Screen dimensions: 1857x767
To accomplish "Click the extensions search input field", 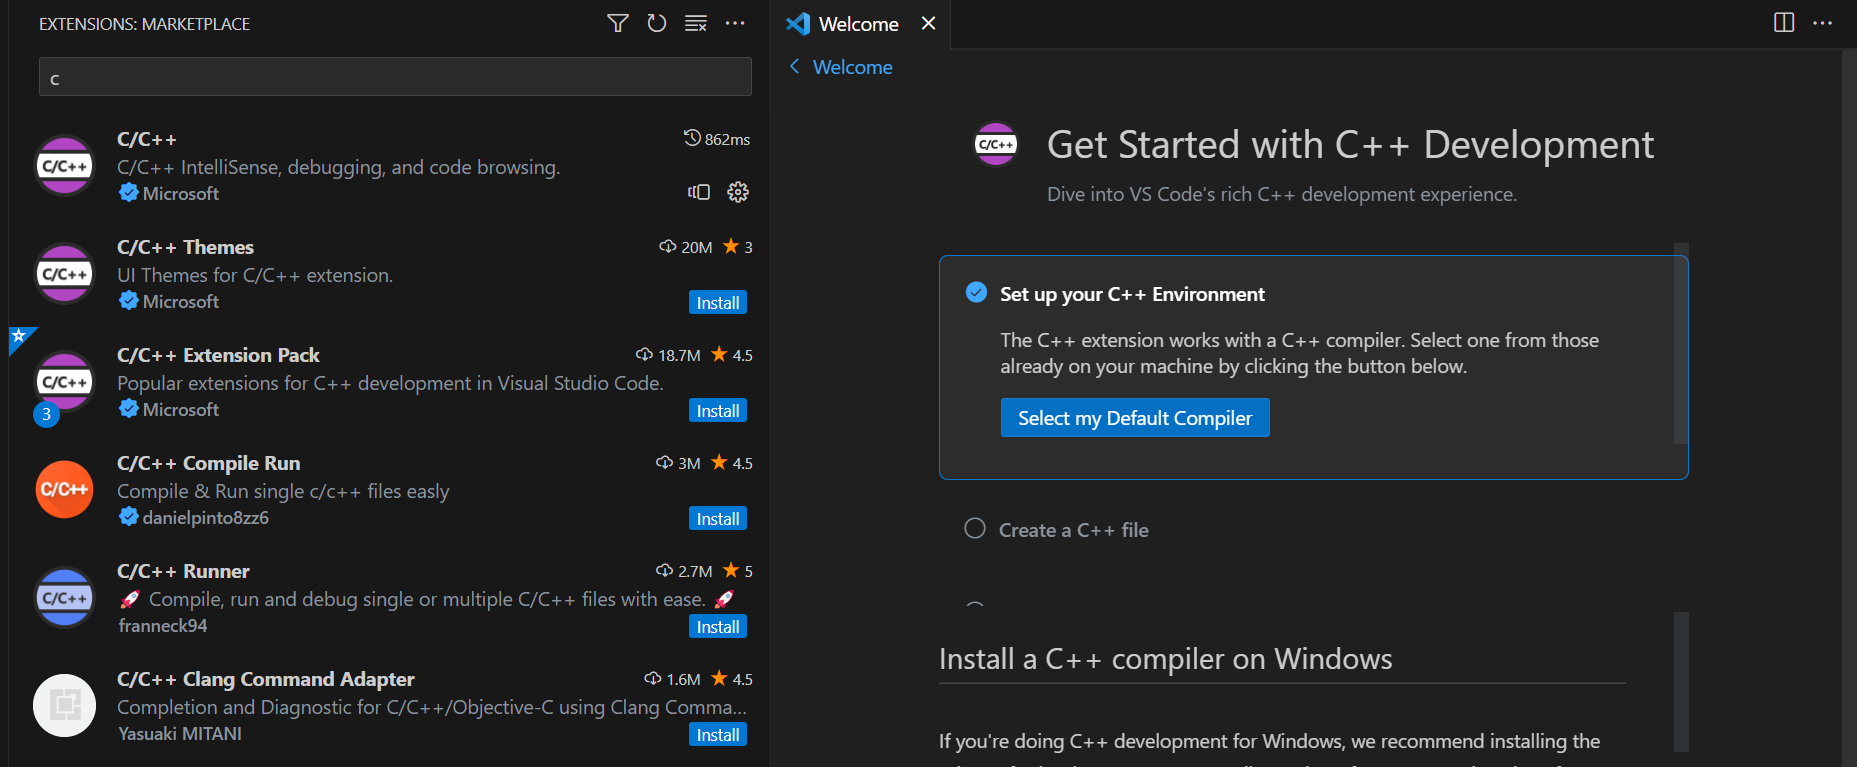I will click(395, 77).
